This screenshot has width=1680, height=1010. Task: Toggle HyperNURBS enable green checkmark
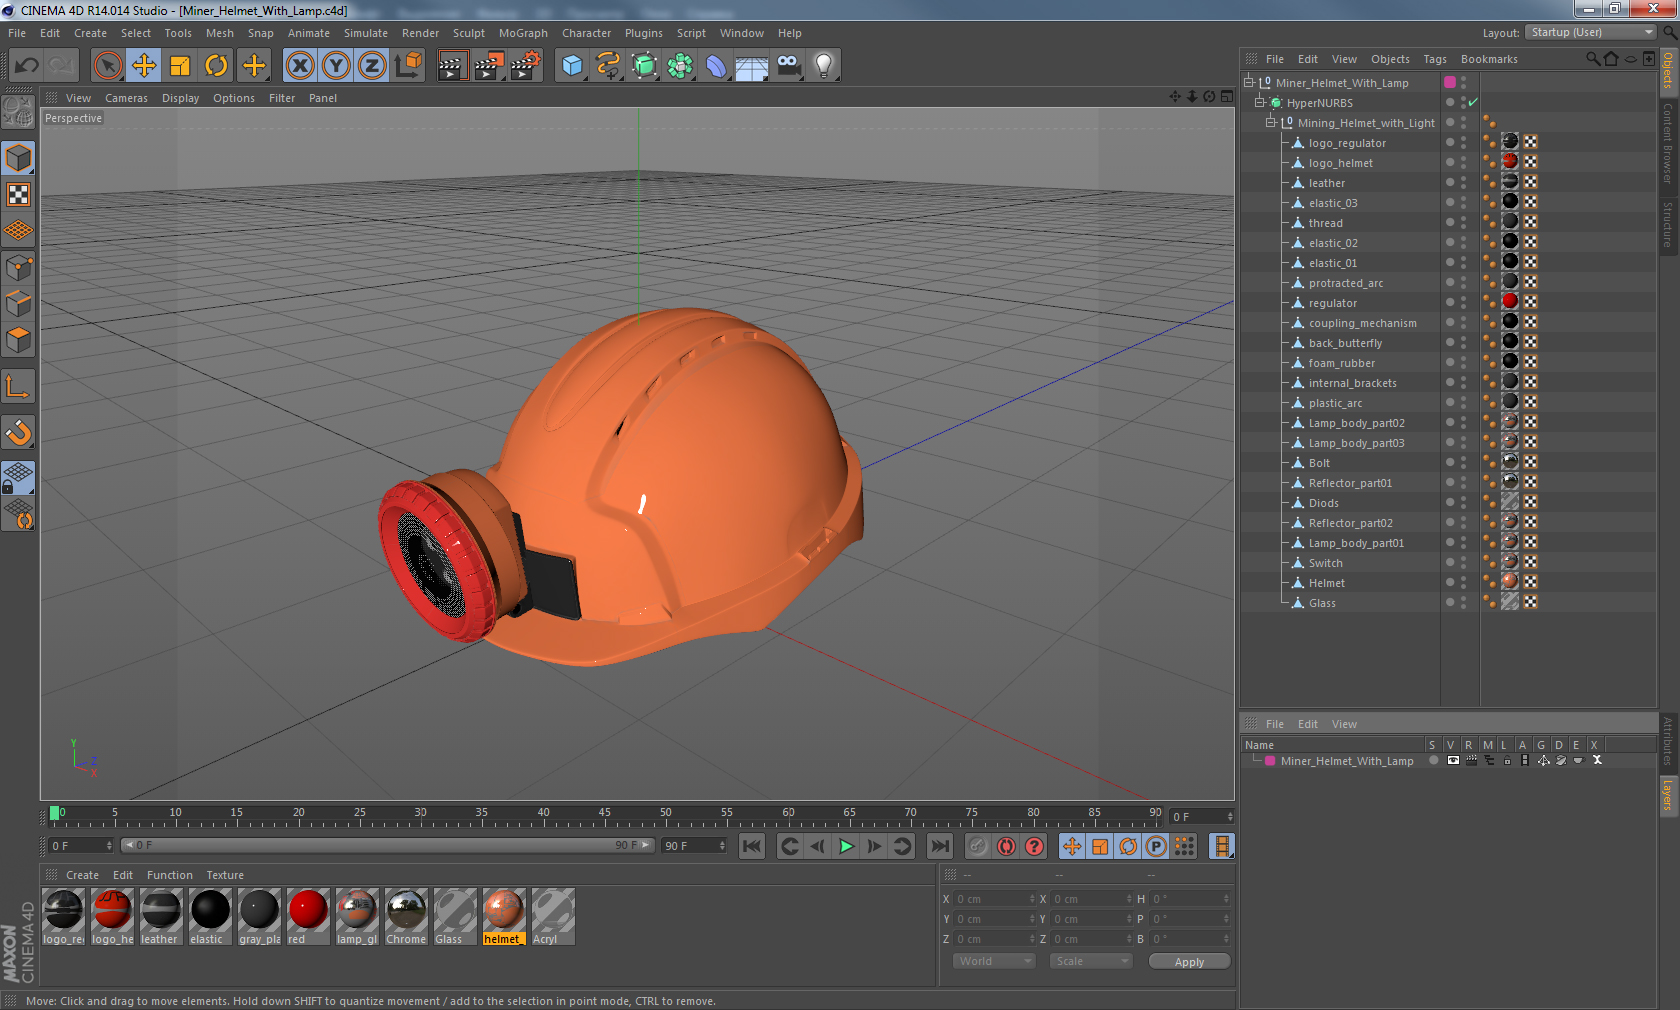point(1473,102)
